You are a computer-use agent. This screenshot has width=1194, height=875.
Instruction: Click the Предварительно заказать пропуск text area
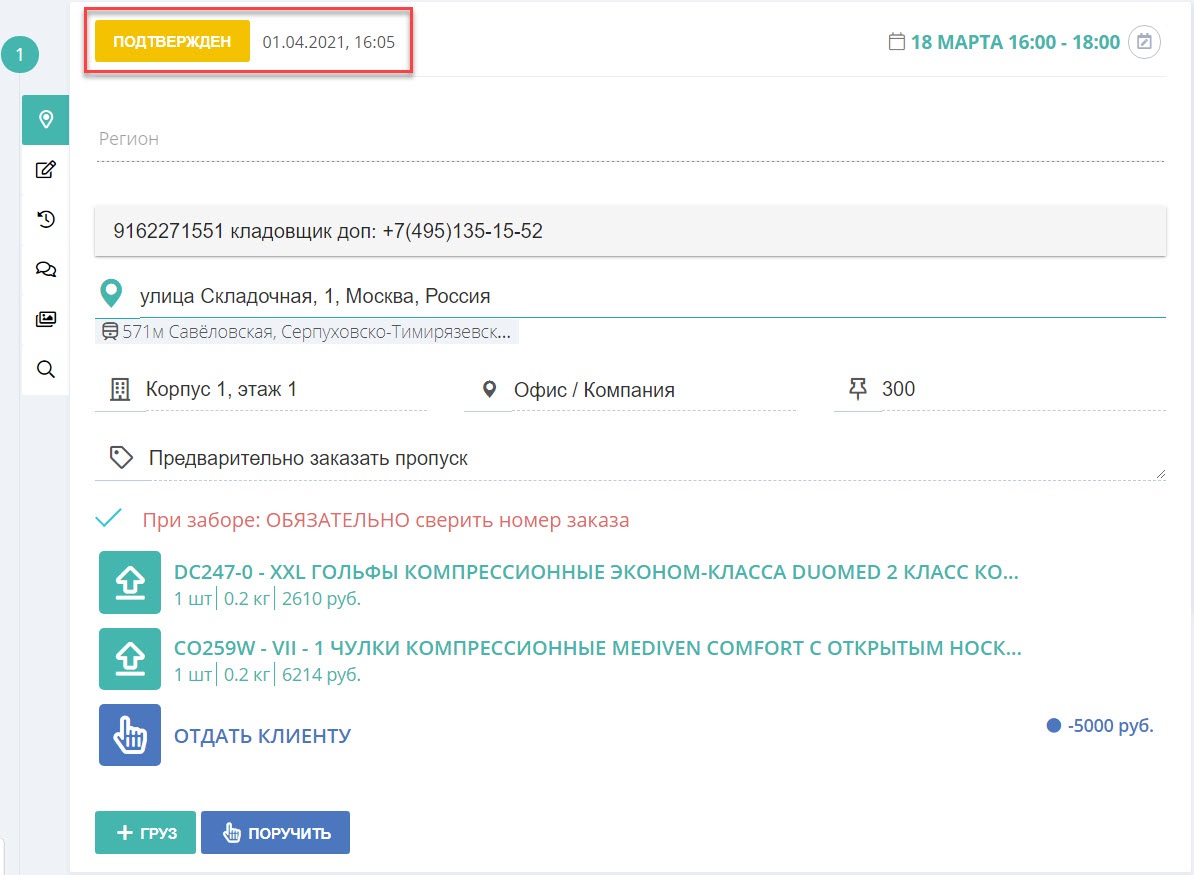(656, 458)
